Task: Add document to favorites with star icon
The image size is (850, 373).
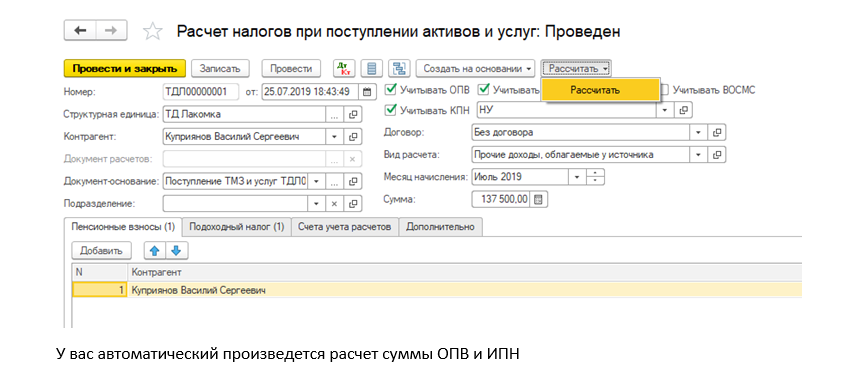Action: [x=152, y=31]
